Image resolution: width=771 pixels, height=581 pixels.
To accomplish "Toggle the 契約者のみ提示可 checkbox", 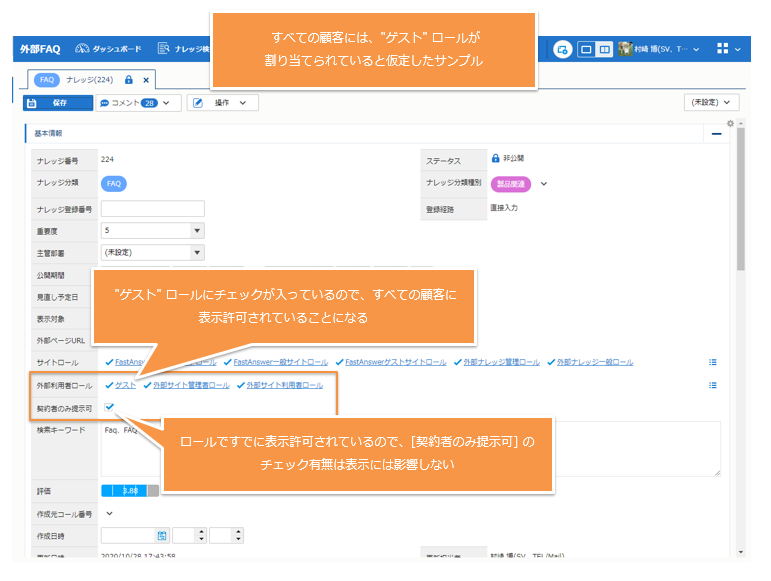I will click(x=109, y=408).
